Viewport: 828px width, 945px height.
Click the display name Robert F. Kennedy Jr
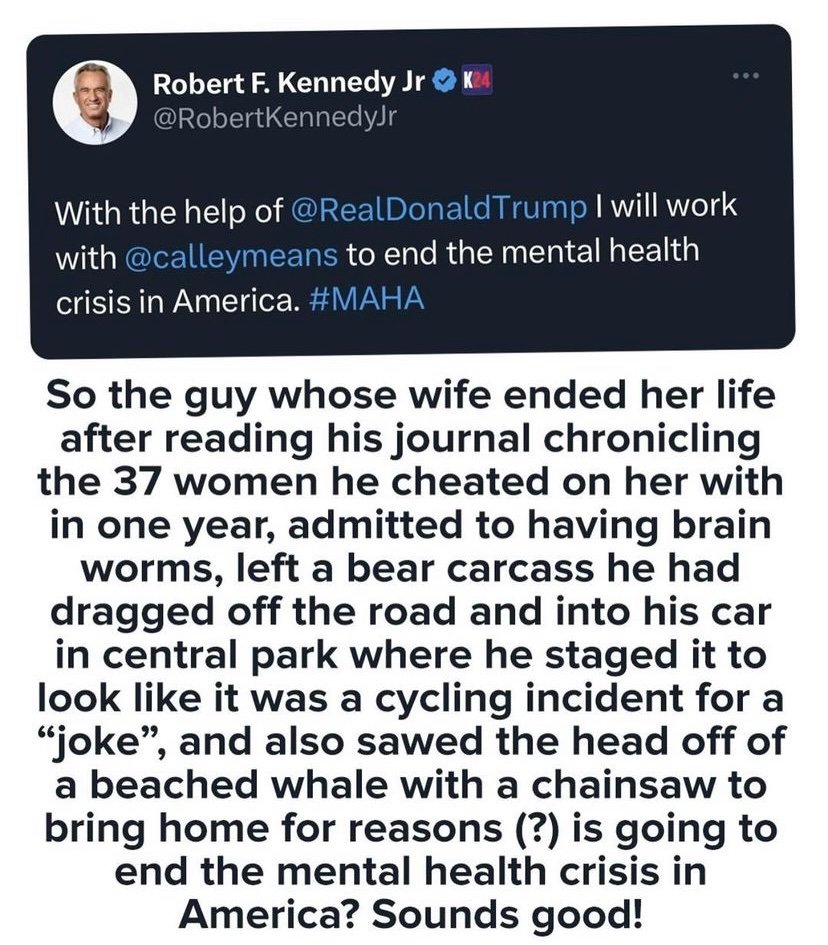tap(289, 86)
